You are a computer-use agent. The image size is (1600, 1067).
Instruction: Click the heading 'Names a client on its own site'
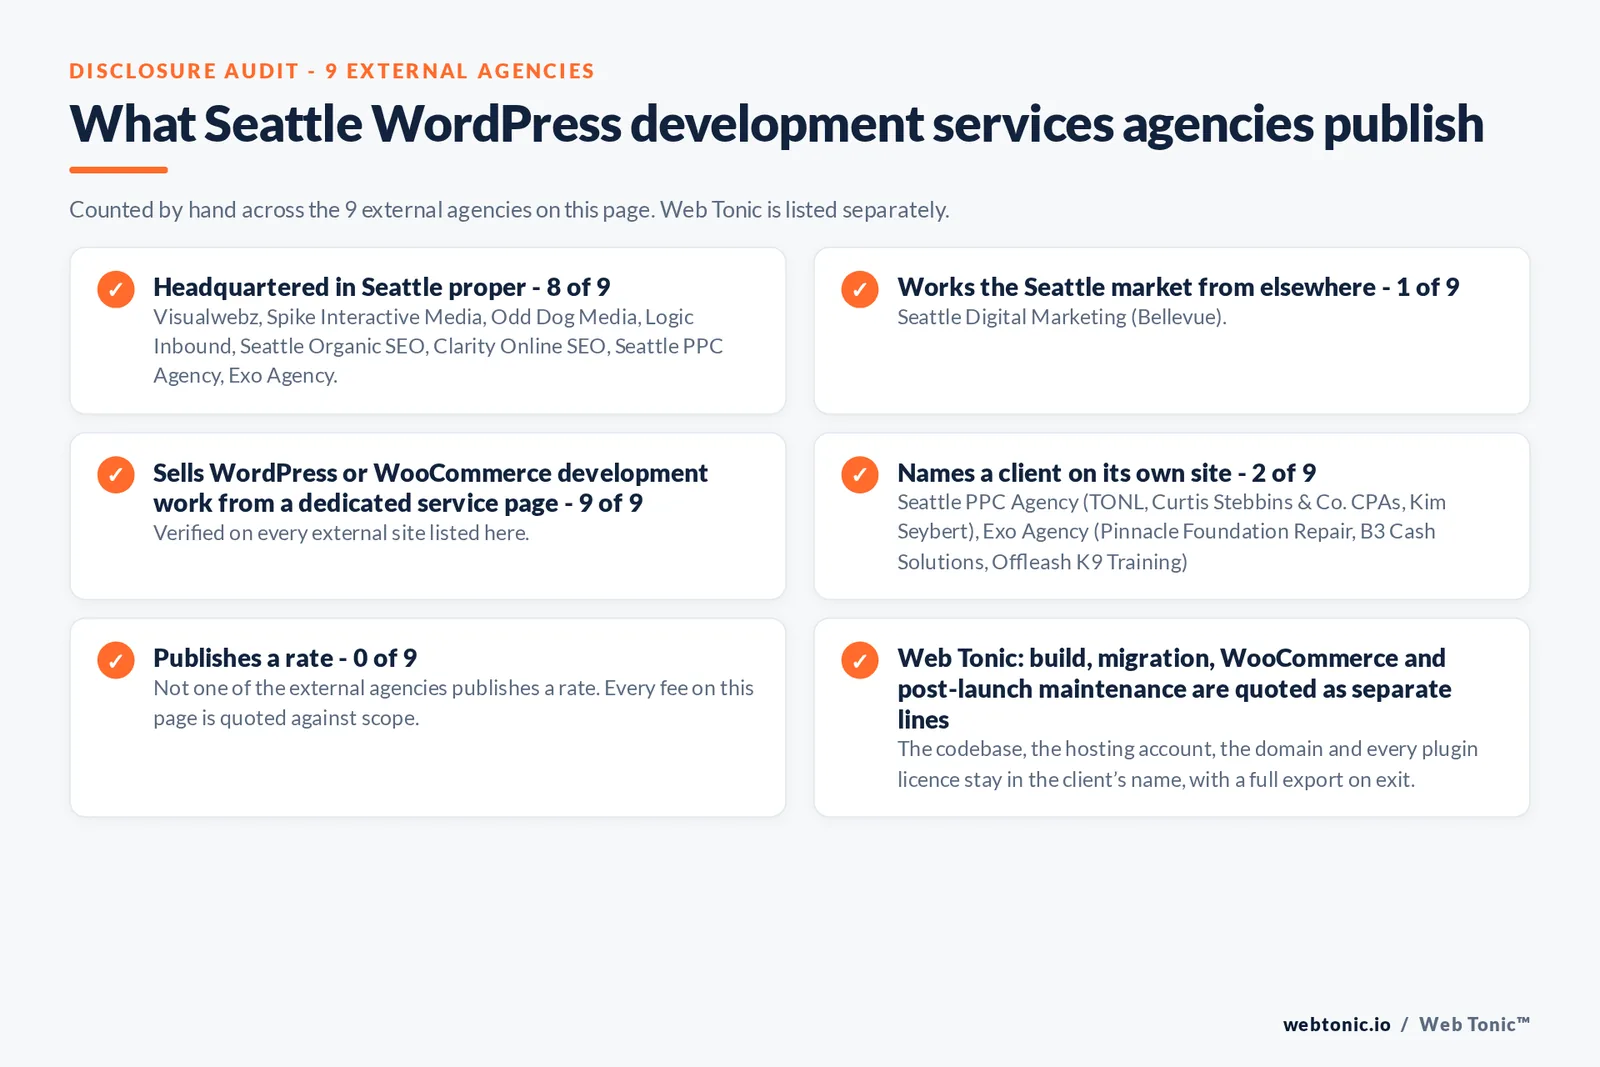click(1106, 473)
